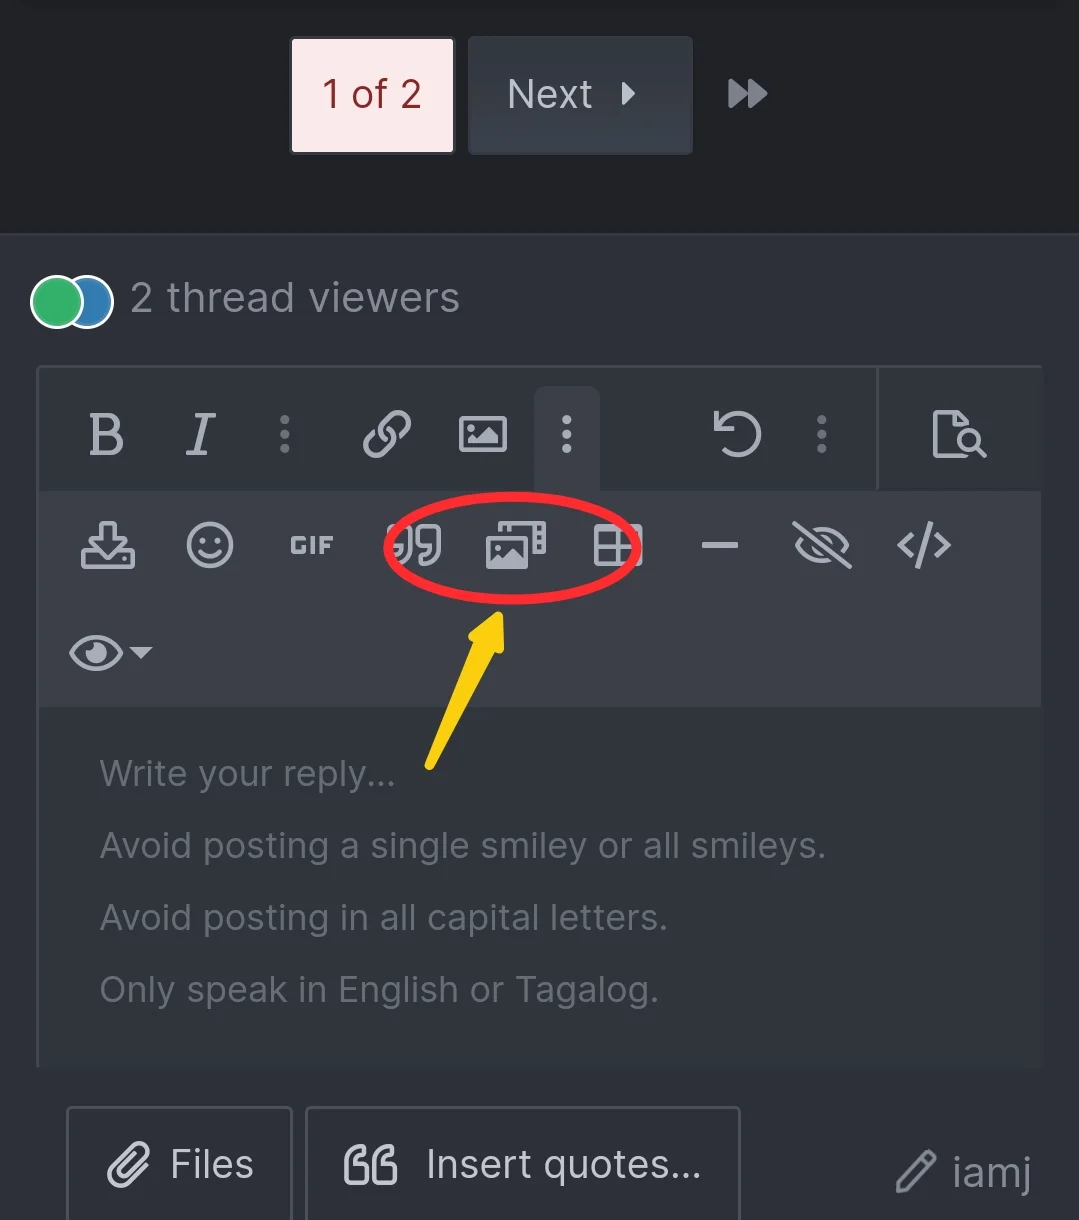The height and width of the screenshot is (1220, 1079).
Task: Collapse the insert options three-dot menu
Action: click(x=567, y=434)
